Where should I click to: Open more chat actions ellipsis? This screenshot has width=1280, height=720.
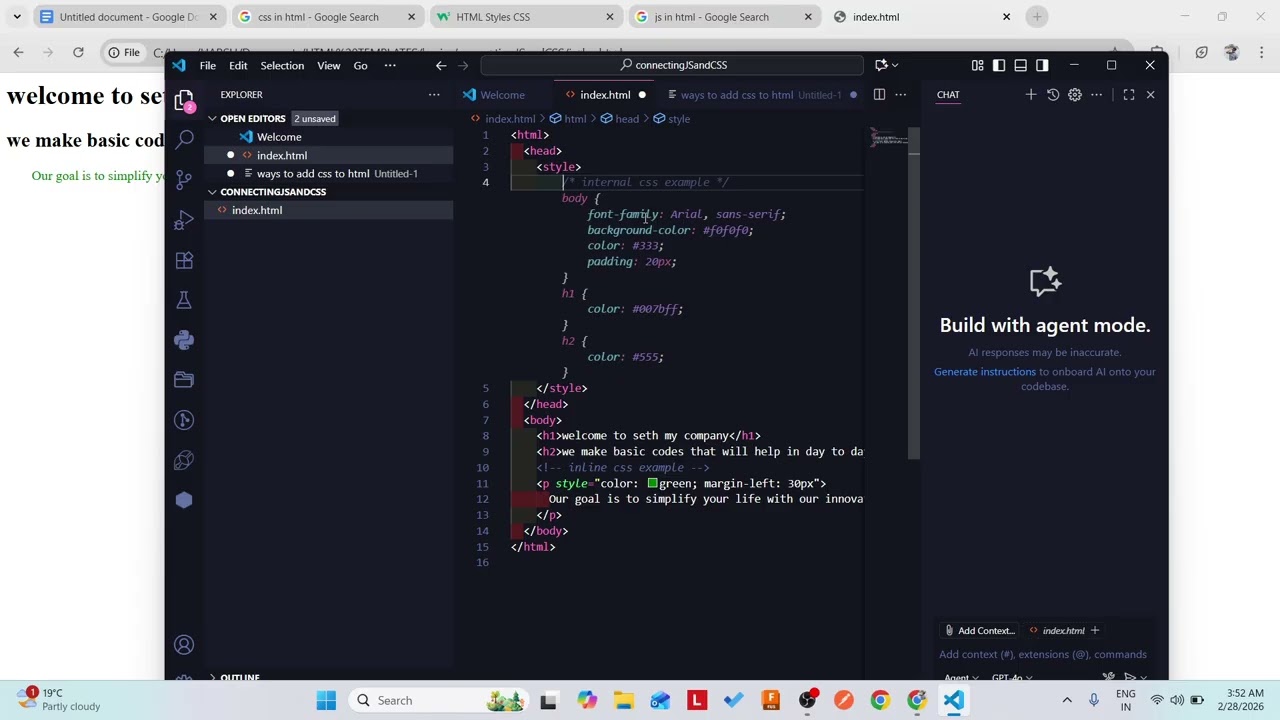pos(1097,95)
